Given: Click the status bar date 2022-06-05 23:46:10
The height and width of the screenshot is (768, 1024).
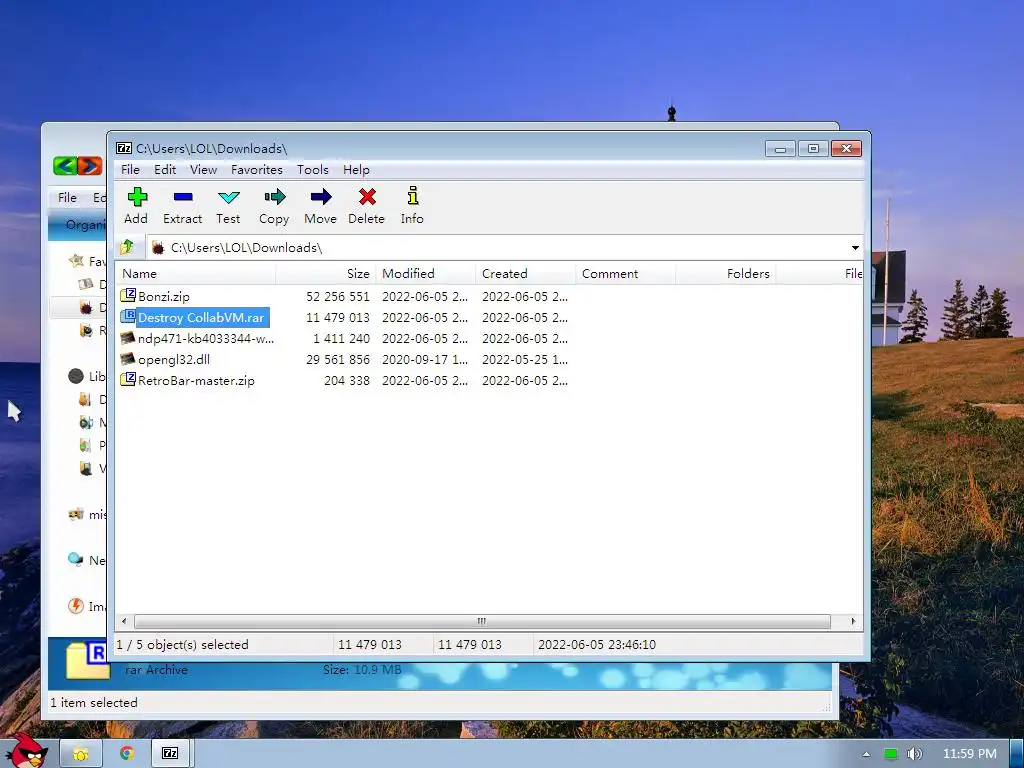Looking at the screenshot, I should tap(596, 645).
